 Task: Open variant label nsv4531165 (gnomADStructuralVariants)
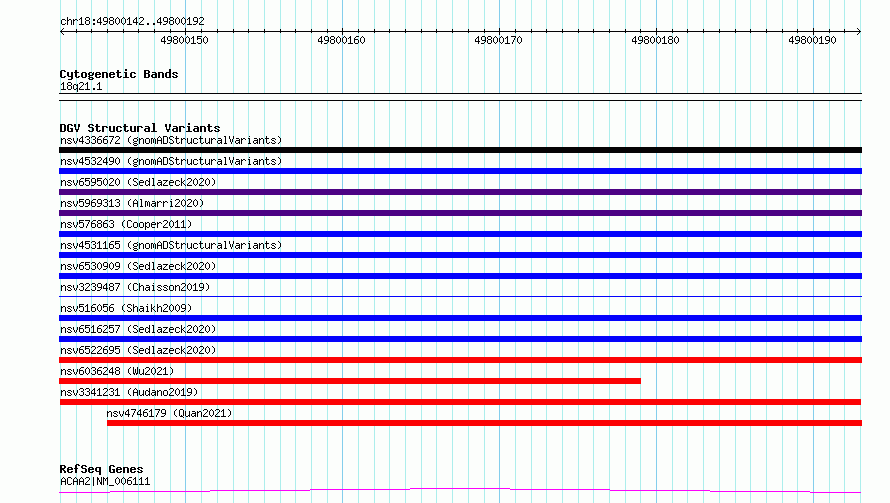[x=171, y=245]
